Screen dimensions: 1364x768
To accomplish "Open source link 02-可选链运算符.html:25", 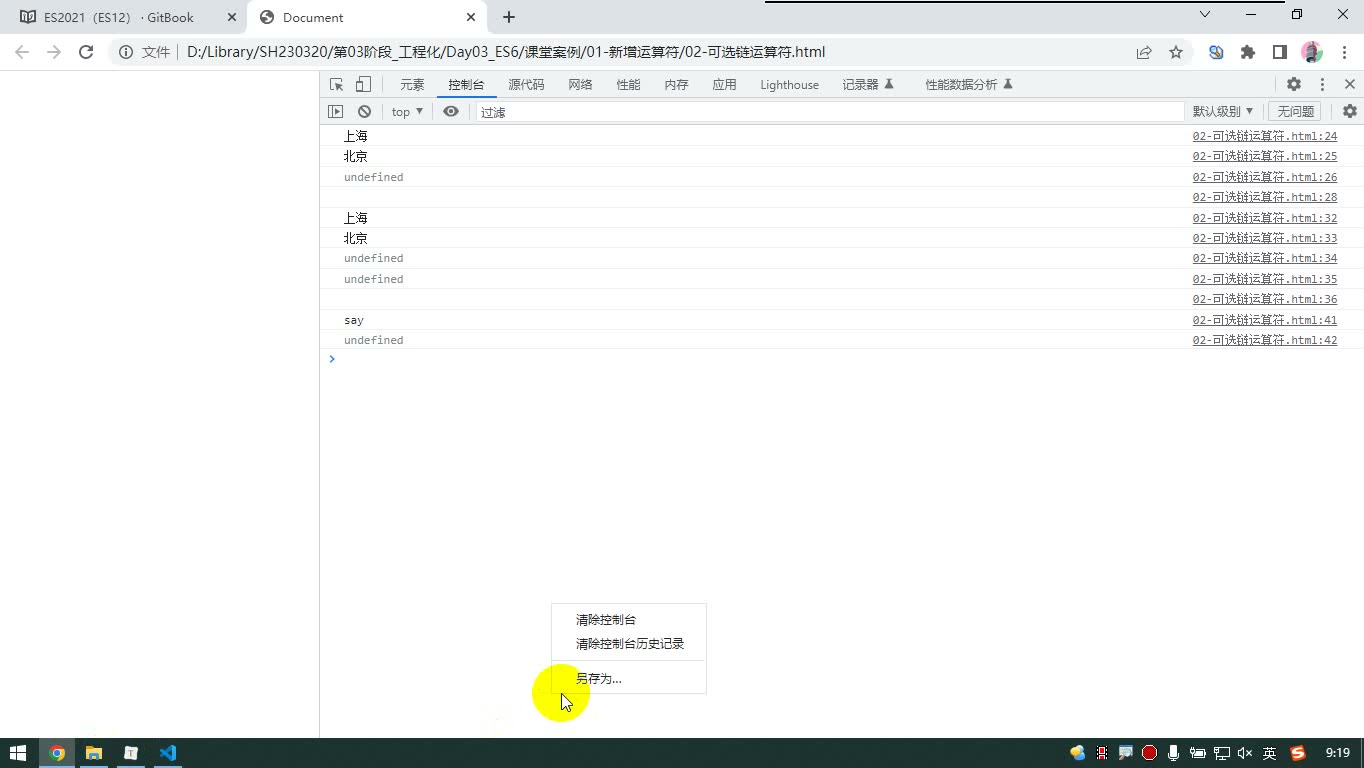I will coord(1264,156).
